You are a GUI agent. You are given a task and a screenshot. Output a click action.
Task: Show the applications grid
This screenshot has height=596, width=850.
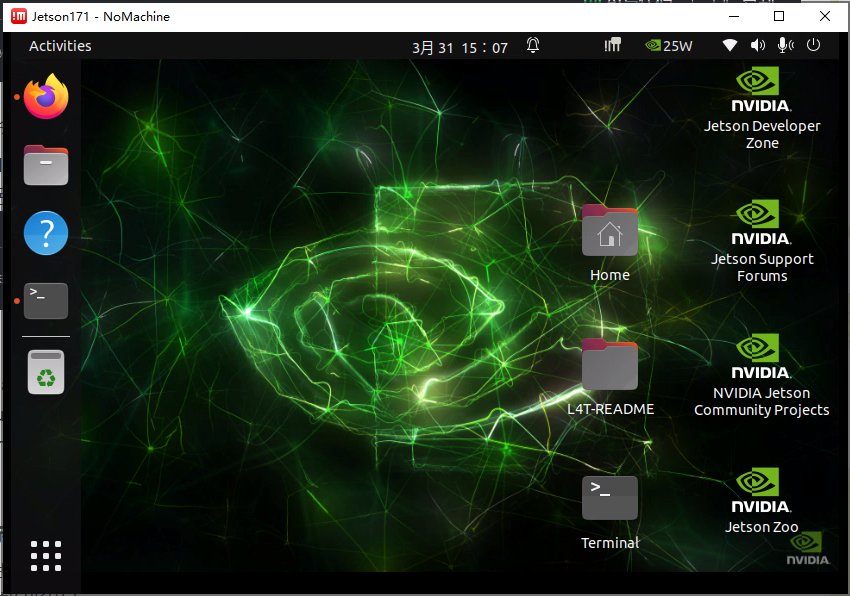coord(46,556)
